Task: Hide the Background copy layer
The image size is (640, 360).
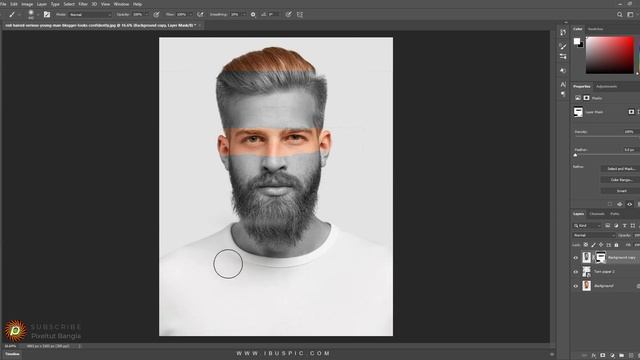Action: click(576, 258)
